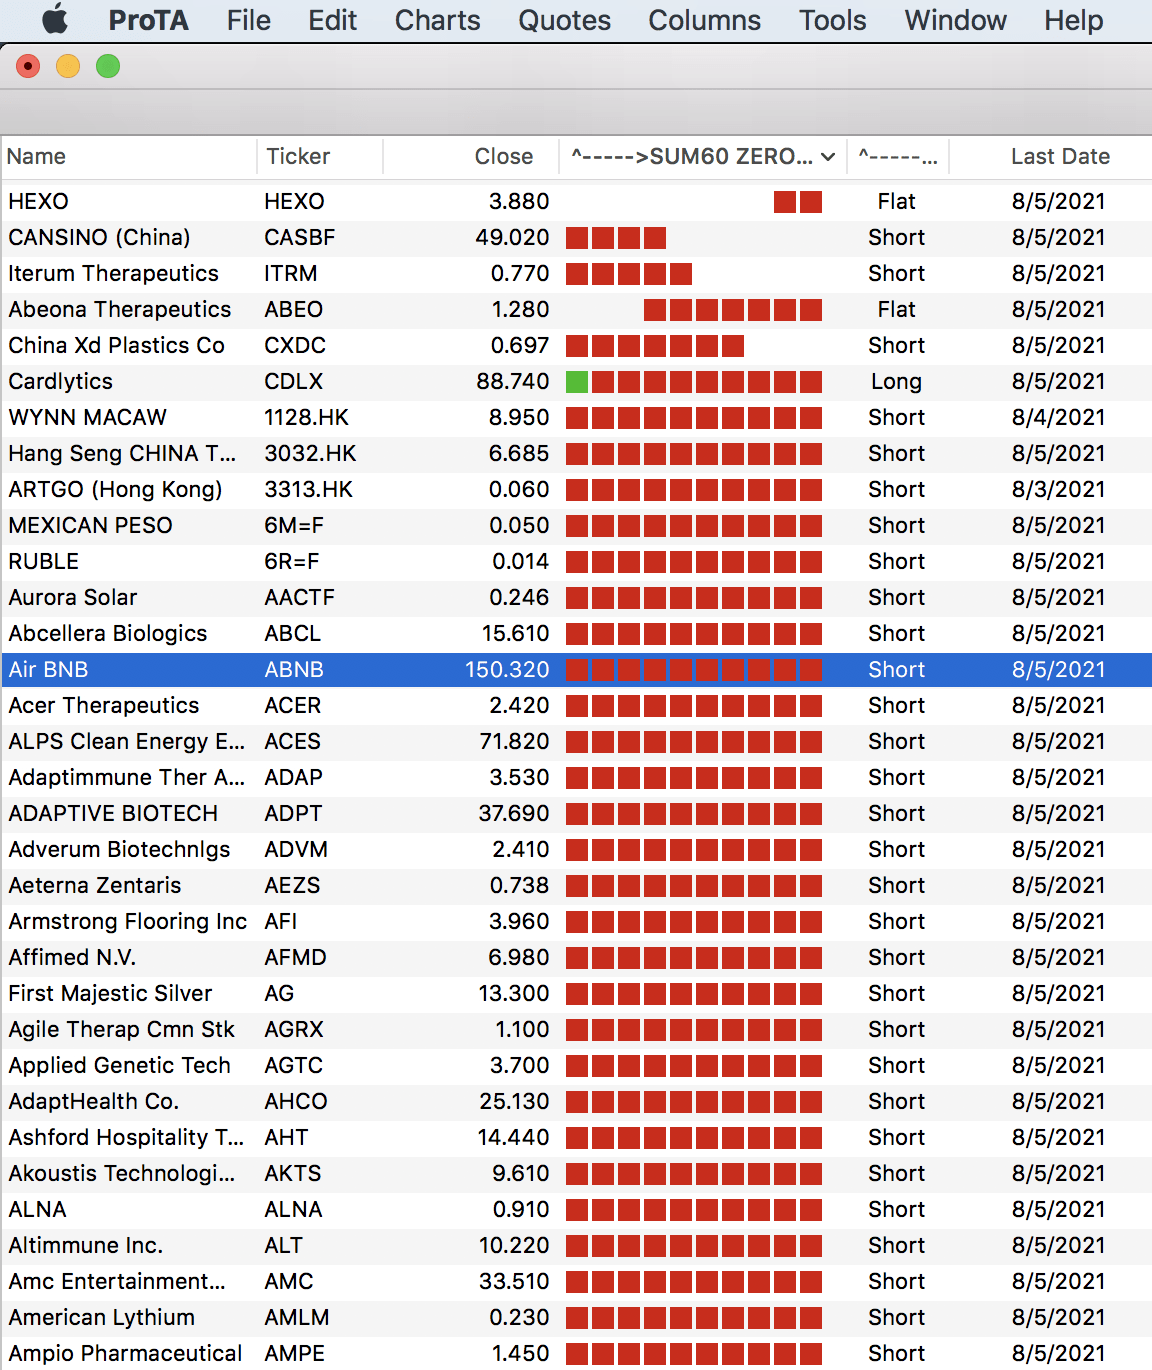This screenshot has height=1370, width=1152.
Task: Click the green zoom window button
Action: click(108, 66)
